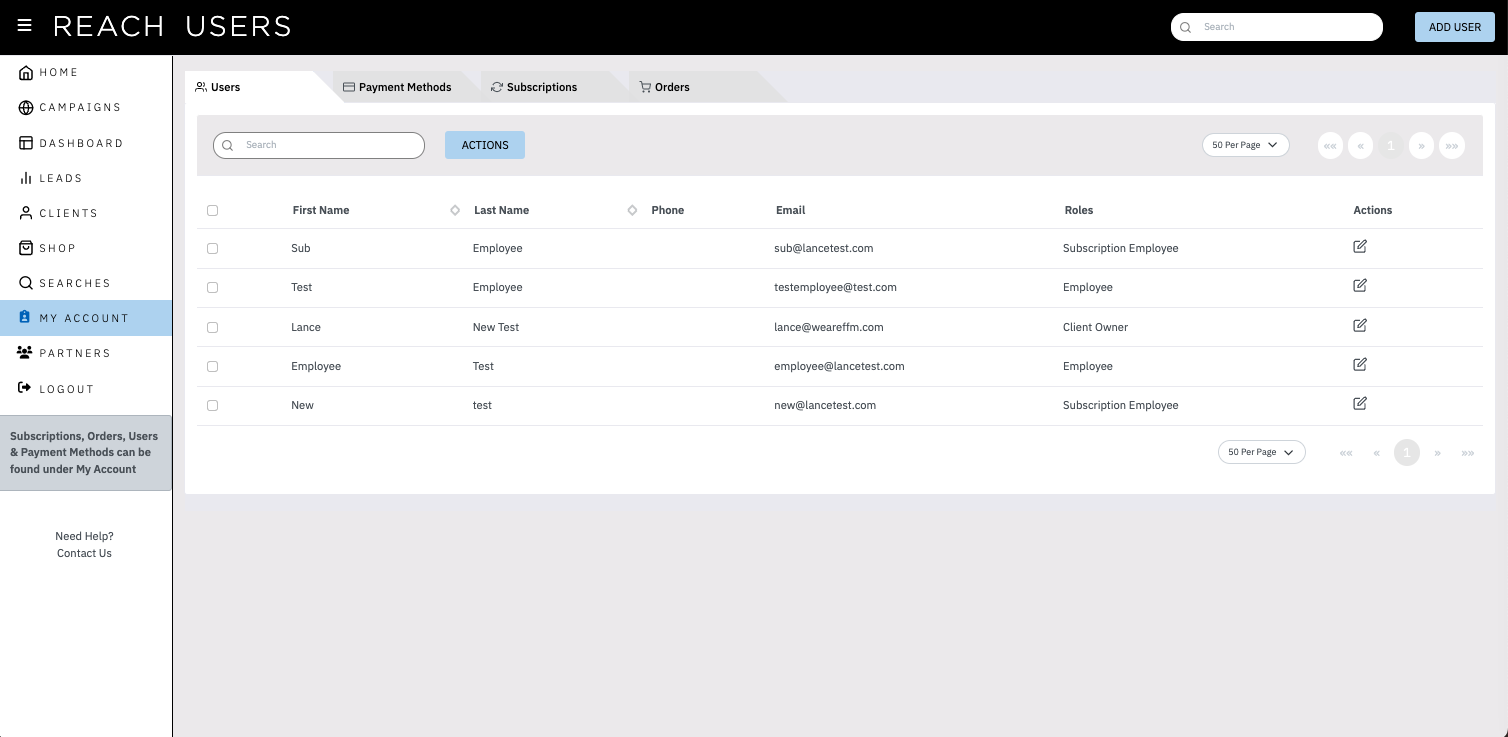The height and width of the screenshot is (737, 1508).
Task: Click the Leads chart icon
Action: (26, 178)
